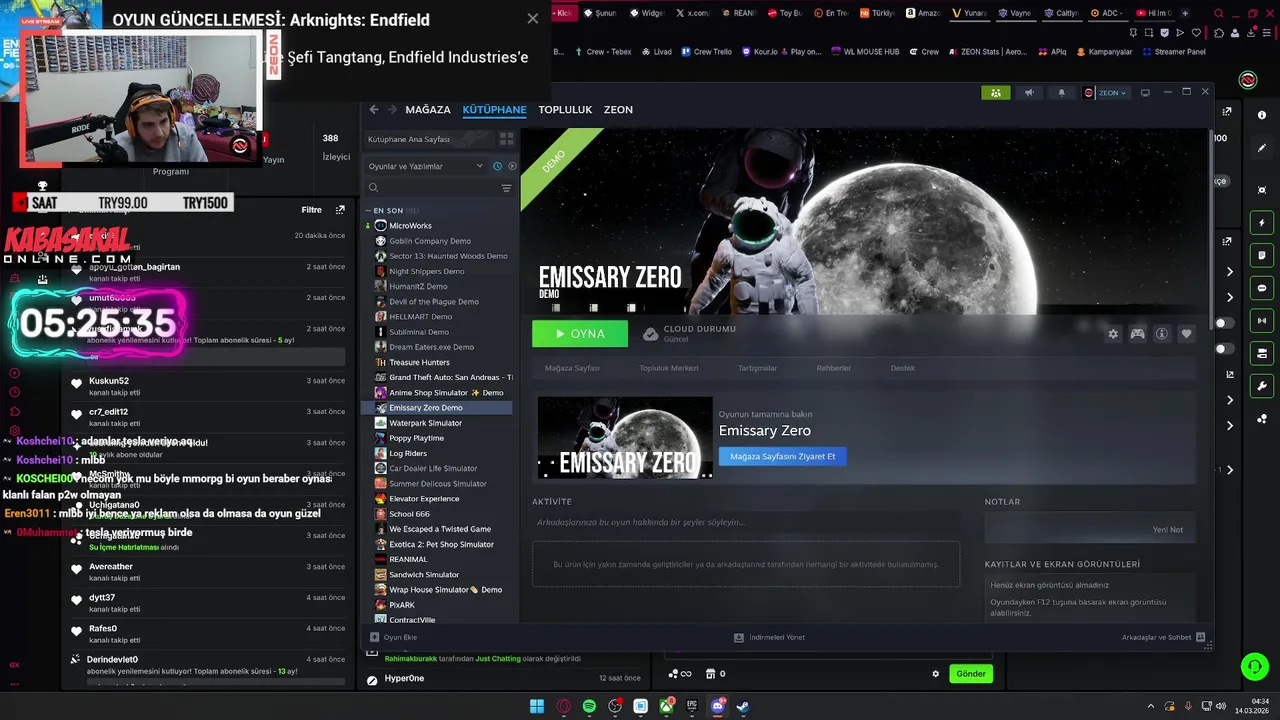Close the Arknights Endfield update banner
Screen dimensions: 1280x720
point(532,19)
